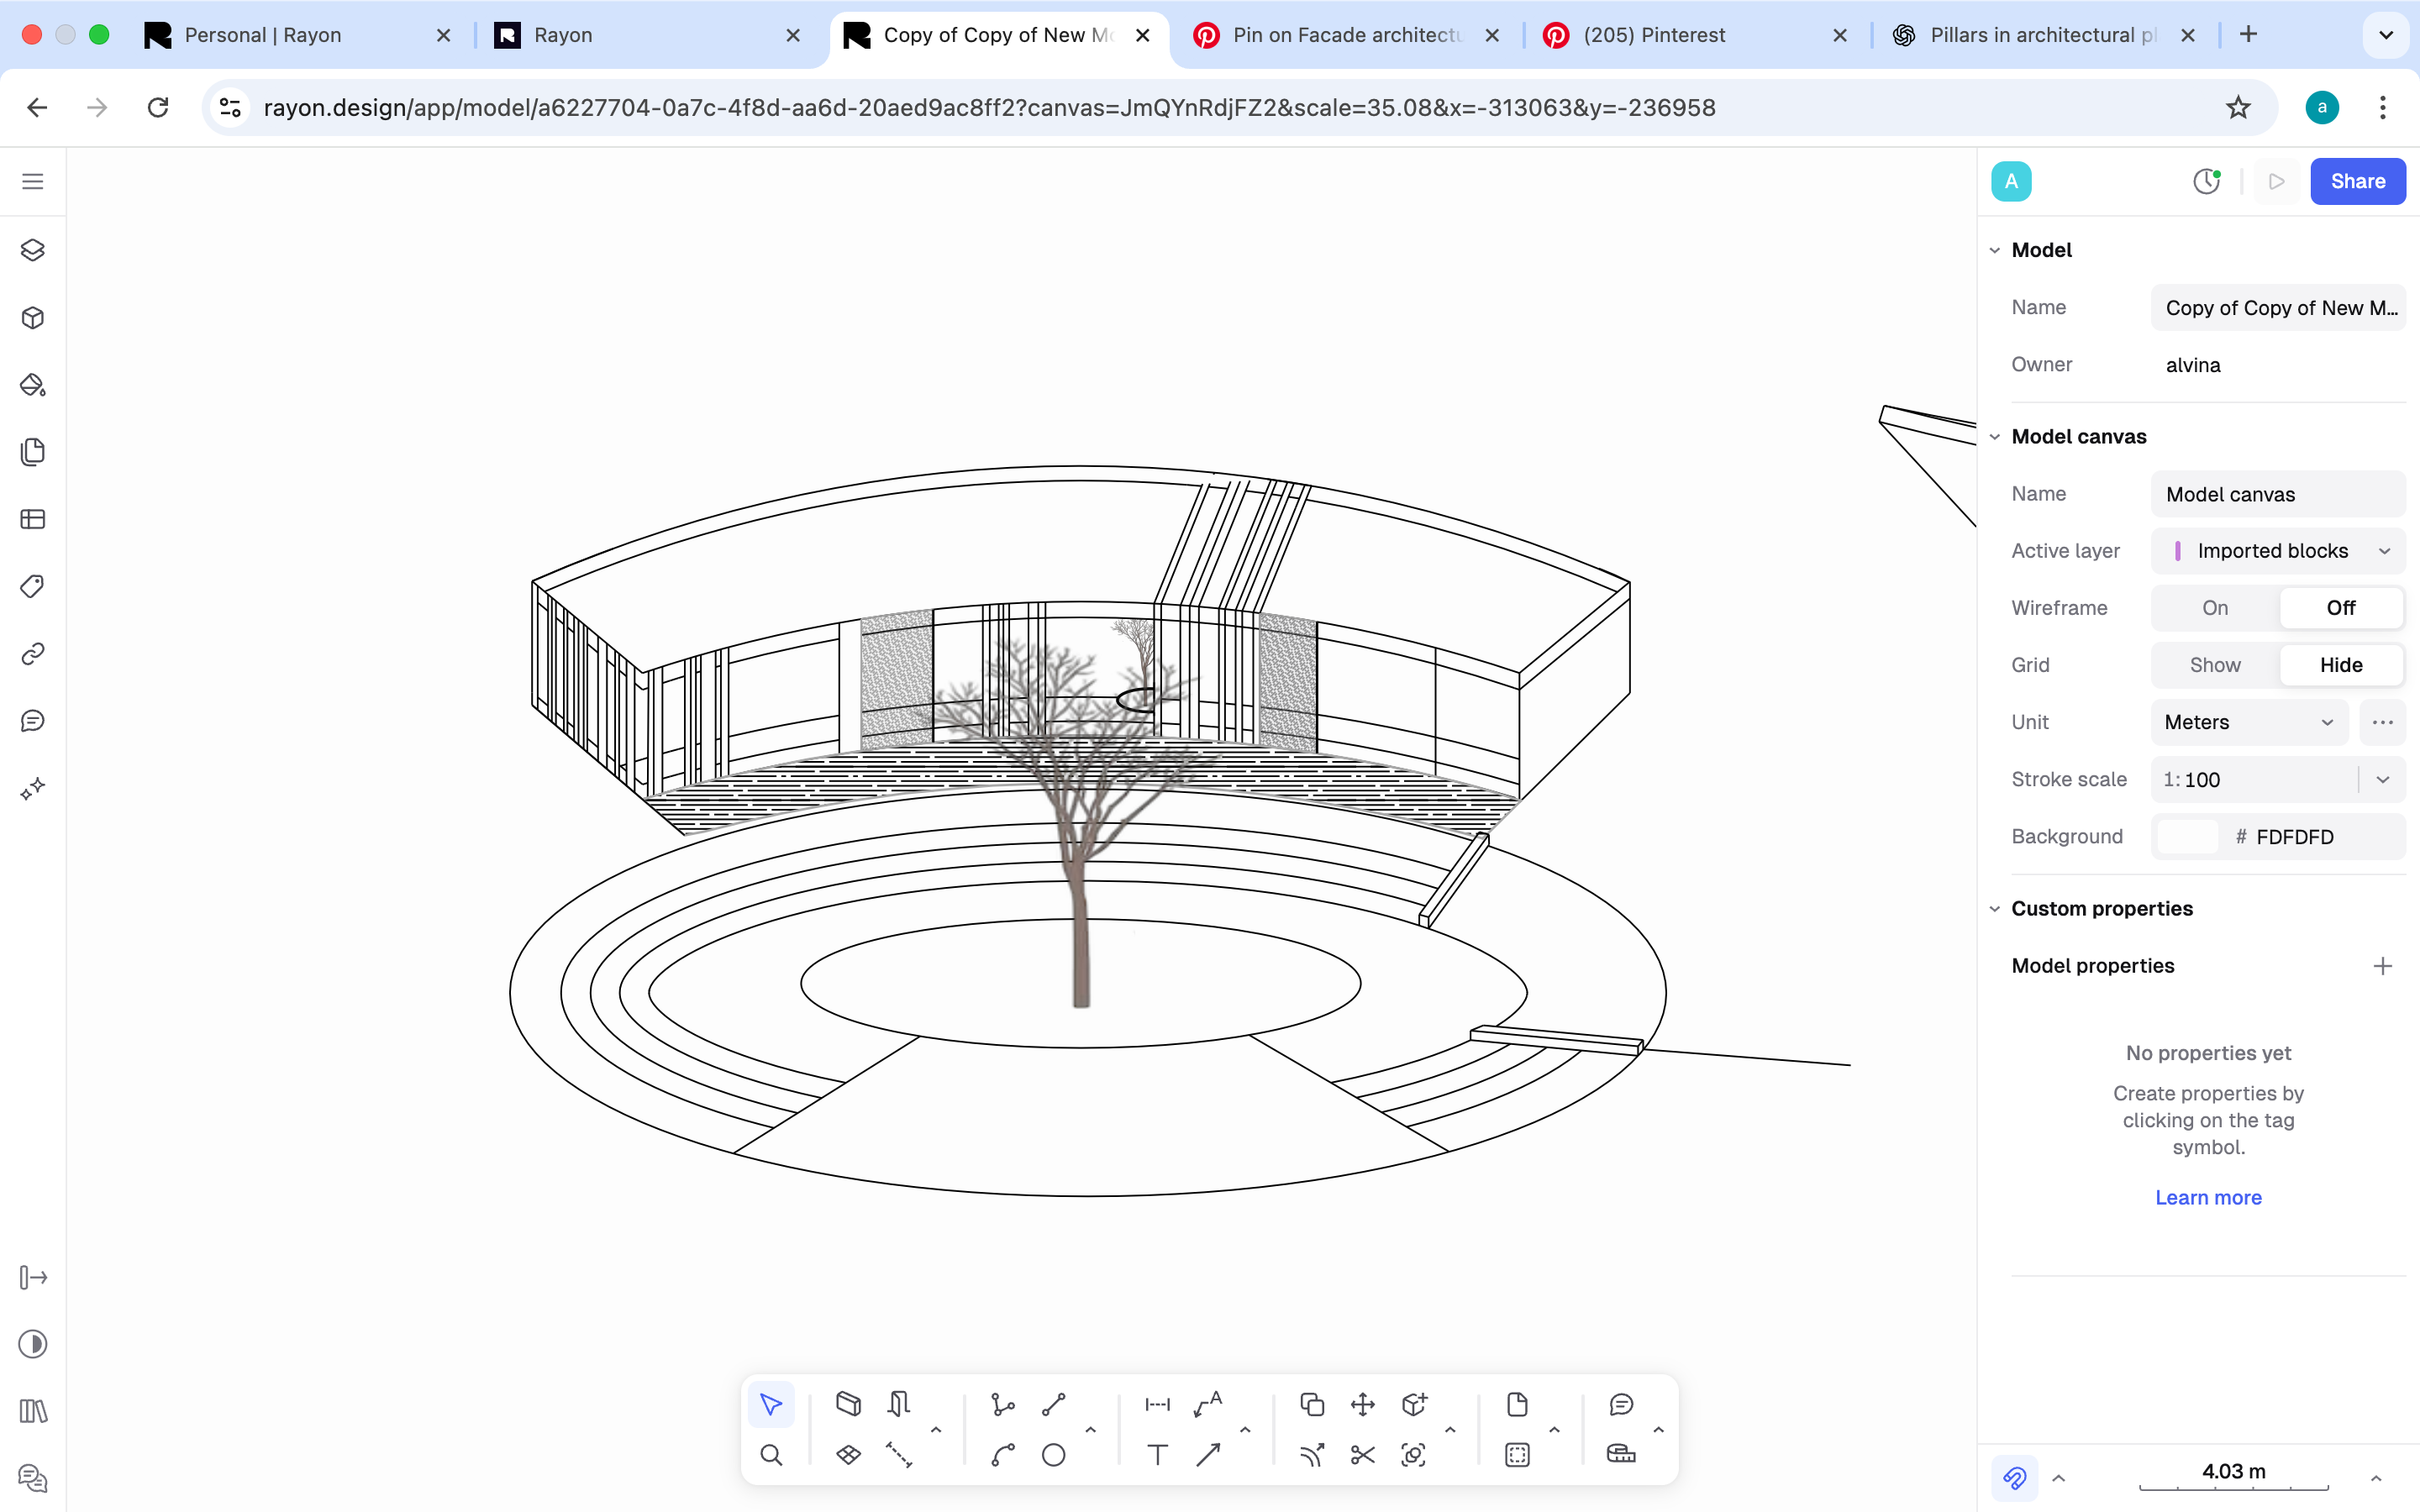Open the Active layer dropdown

tap(2278, 551)
